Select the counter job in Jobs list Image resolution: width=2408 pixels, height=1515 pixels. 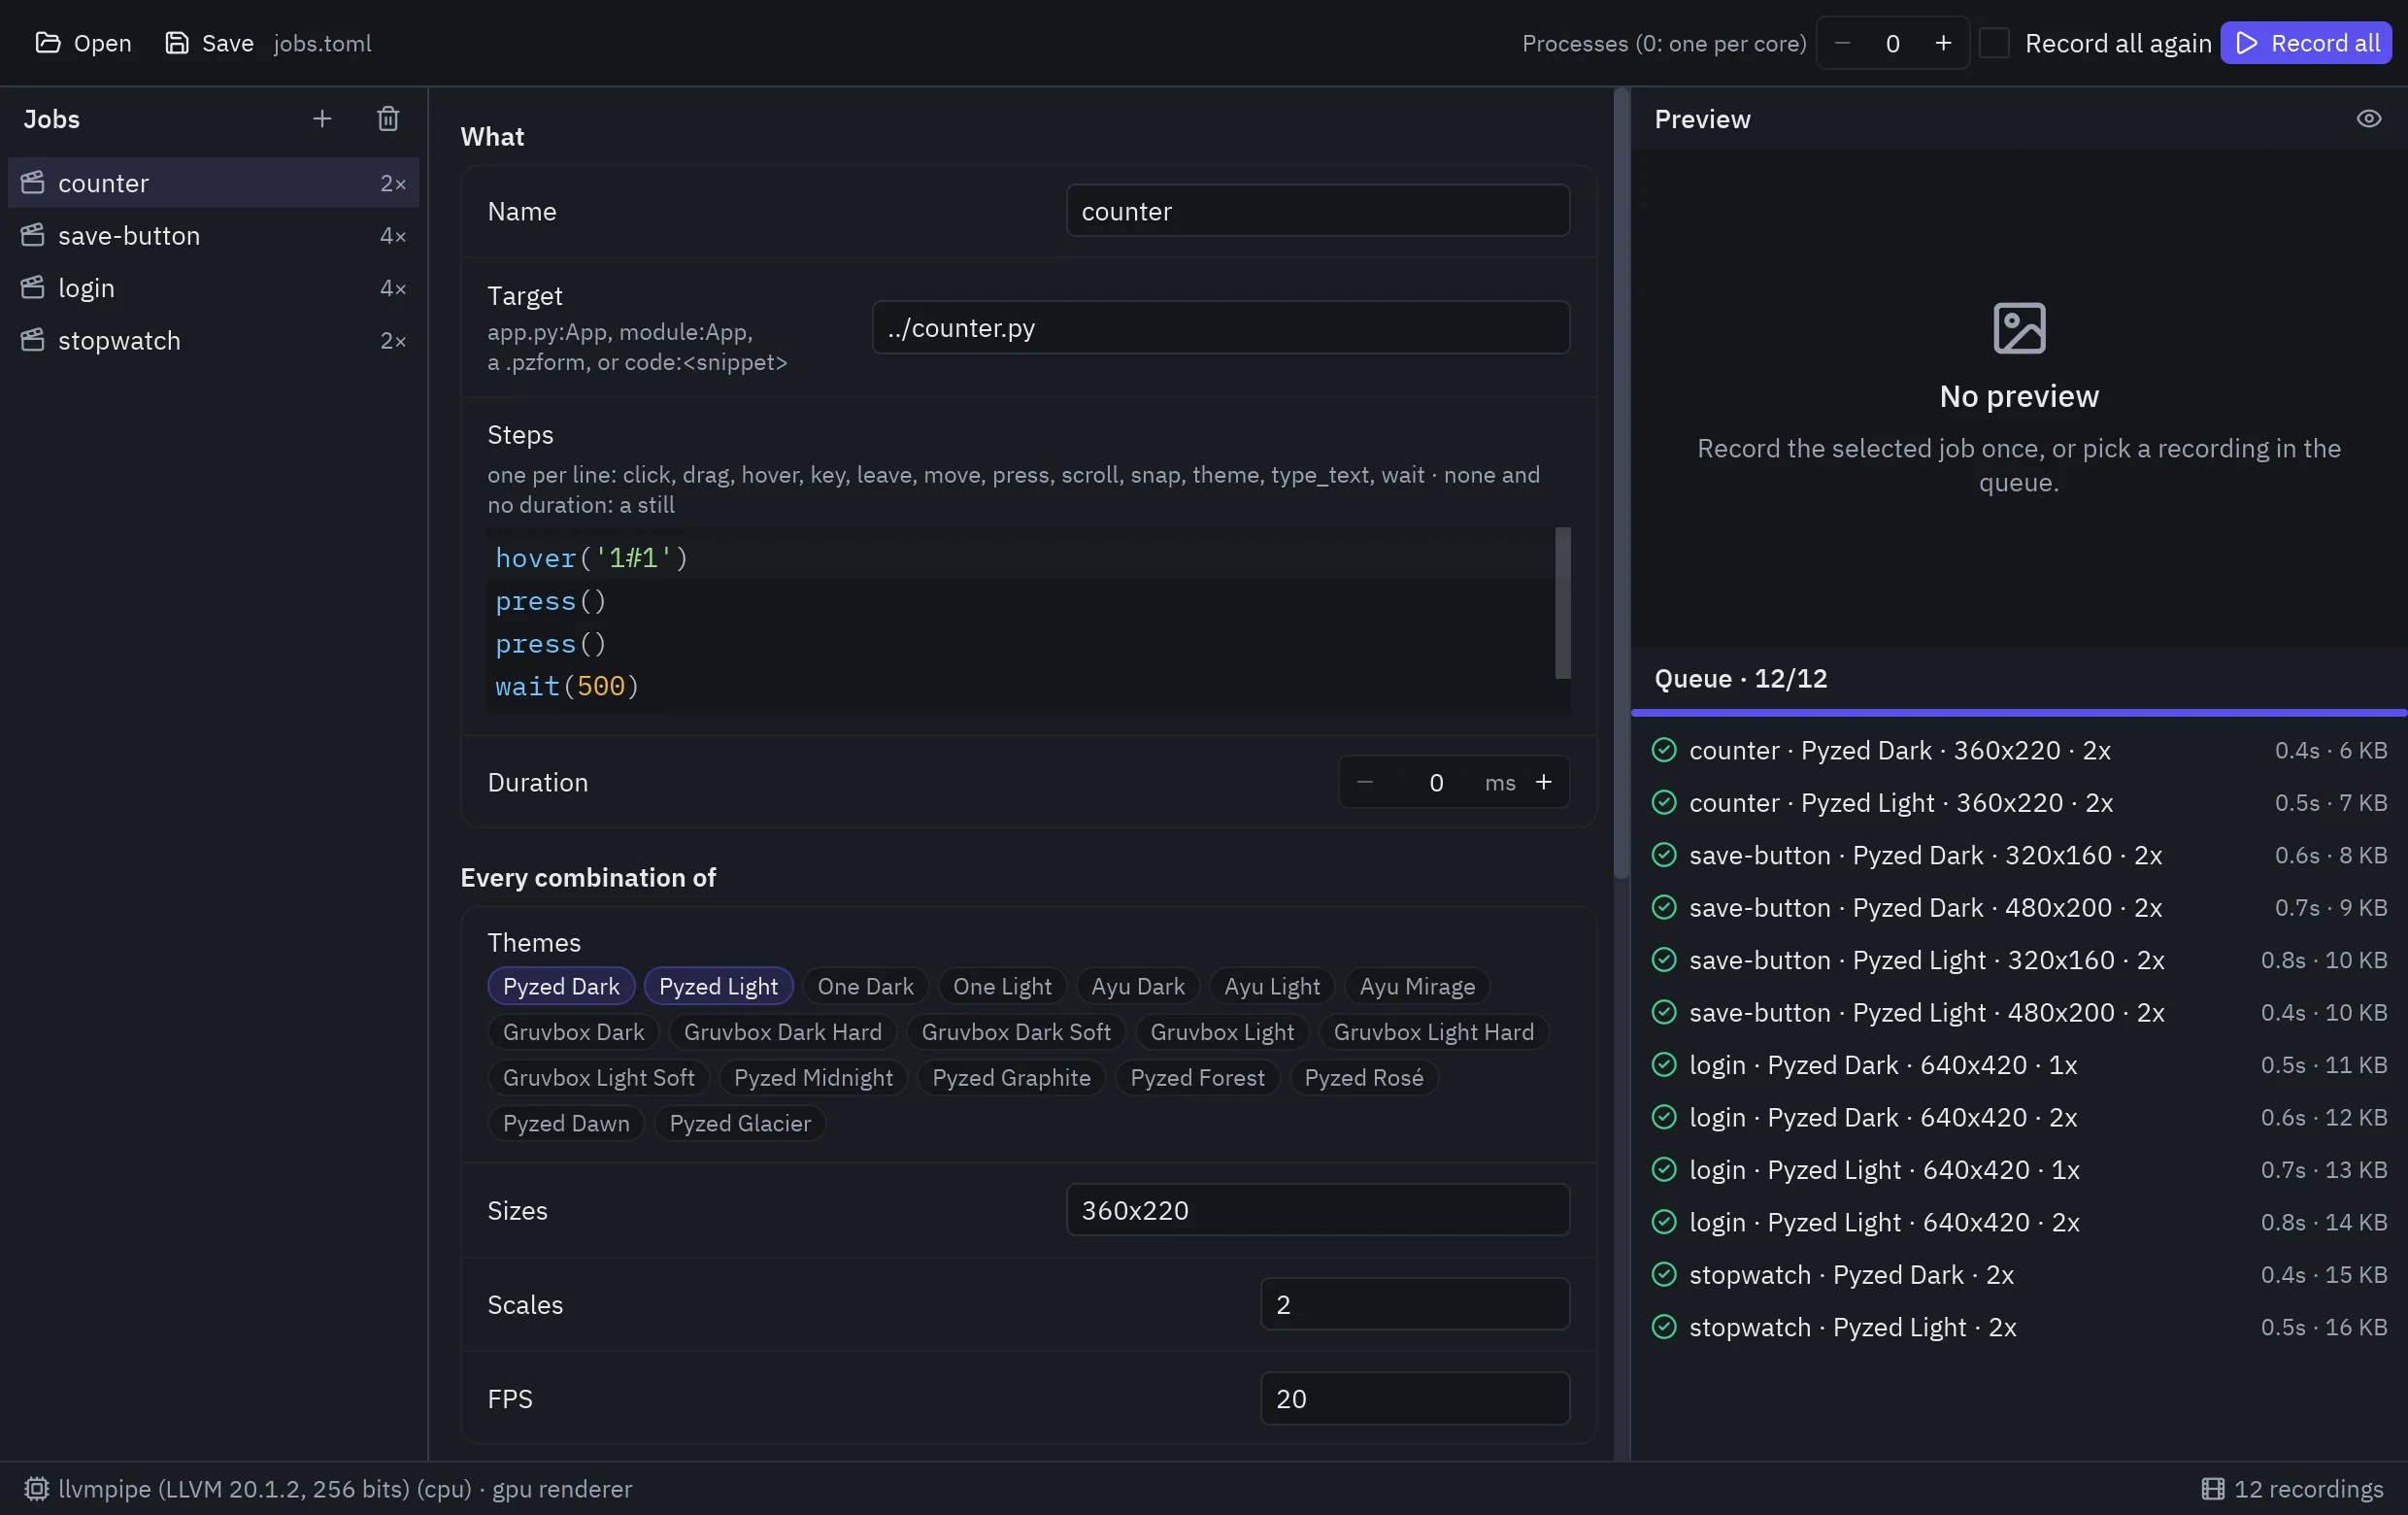pyautogui.click(x=213, y=183)
